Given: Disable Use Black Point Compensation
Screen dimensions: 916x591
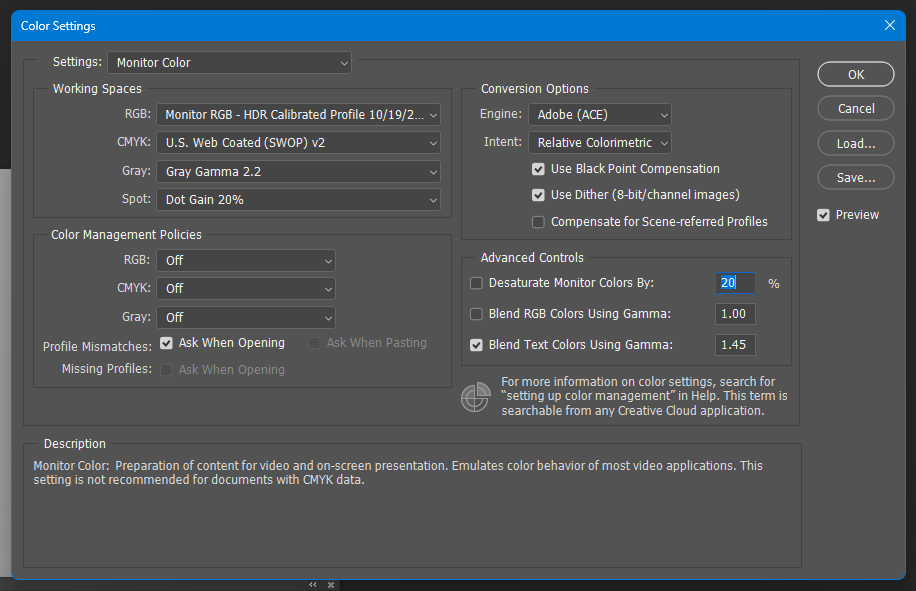Looking at the screenshot, I should point(538,169).
